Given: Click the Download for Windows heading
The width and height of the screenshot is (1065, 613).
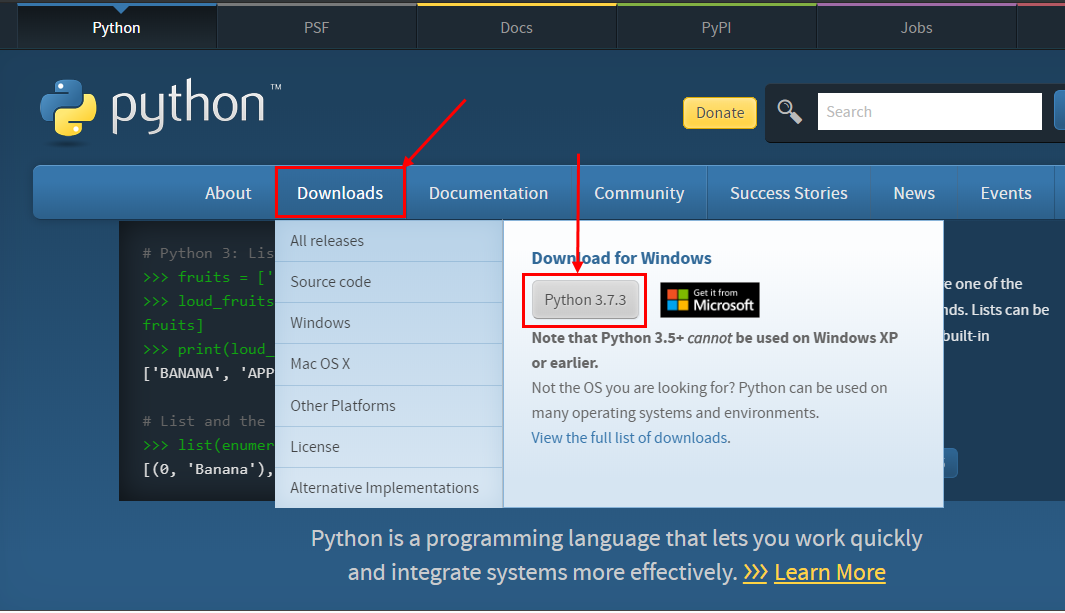Looking at the screenshot, I should (621, 258).
